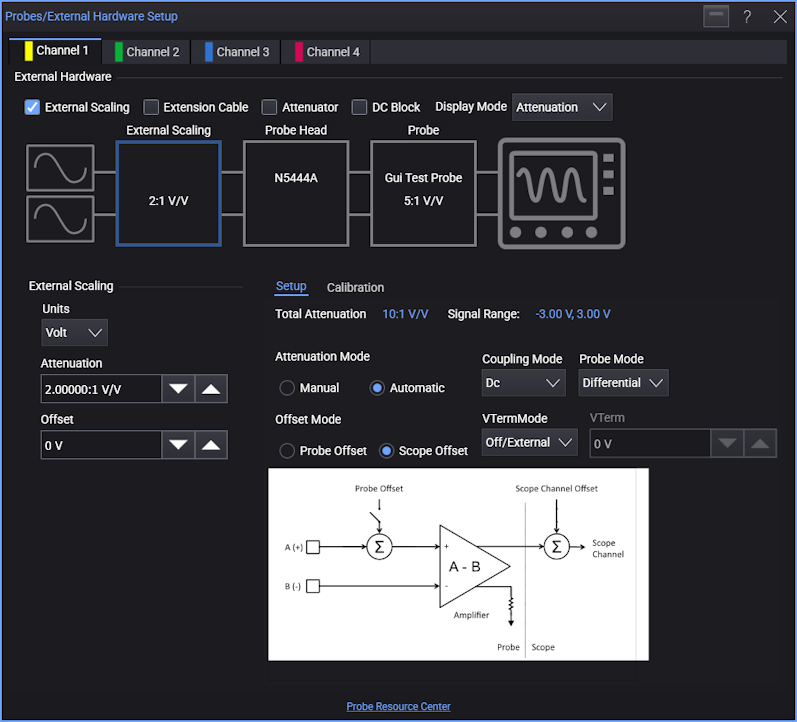Open the Probe Mode Differential dropdown
797x722 pixels.
point(623,383)
